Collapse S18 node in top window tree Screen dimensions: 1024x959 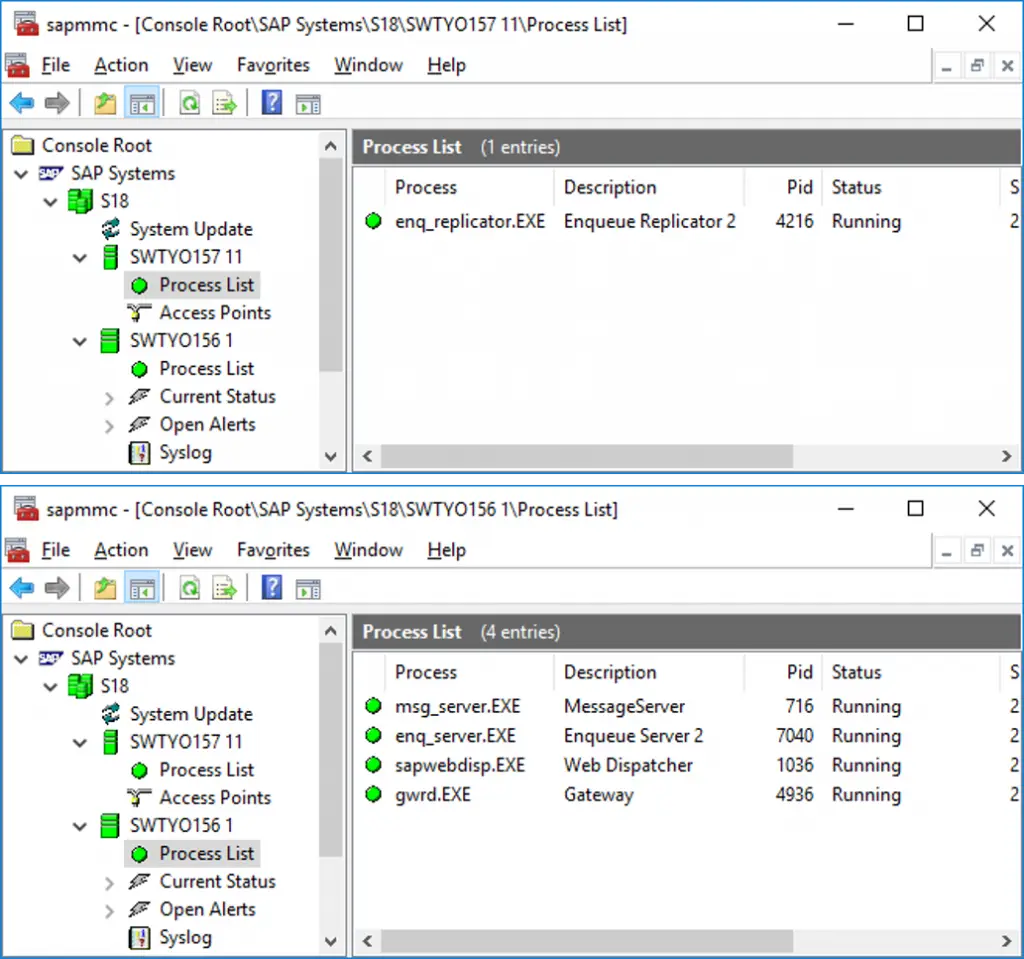click(x=50, y=202)
